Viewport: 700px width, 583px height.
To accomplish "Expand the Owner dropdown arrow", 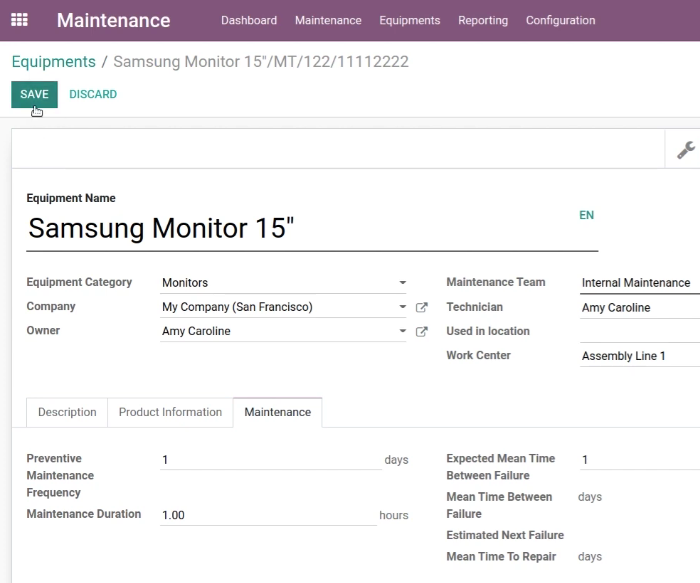I will (x=402, y=331).
